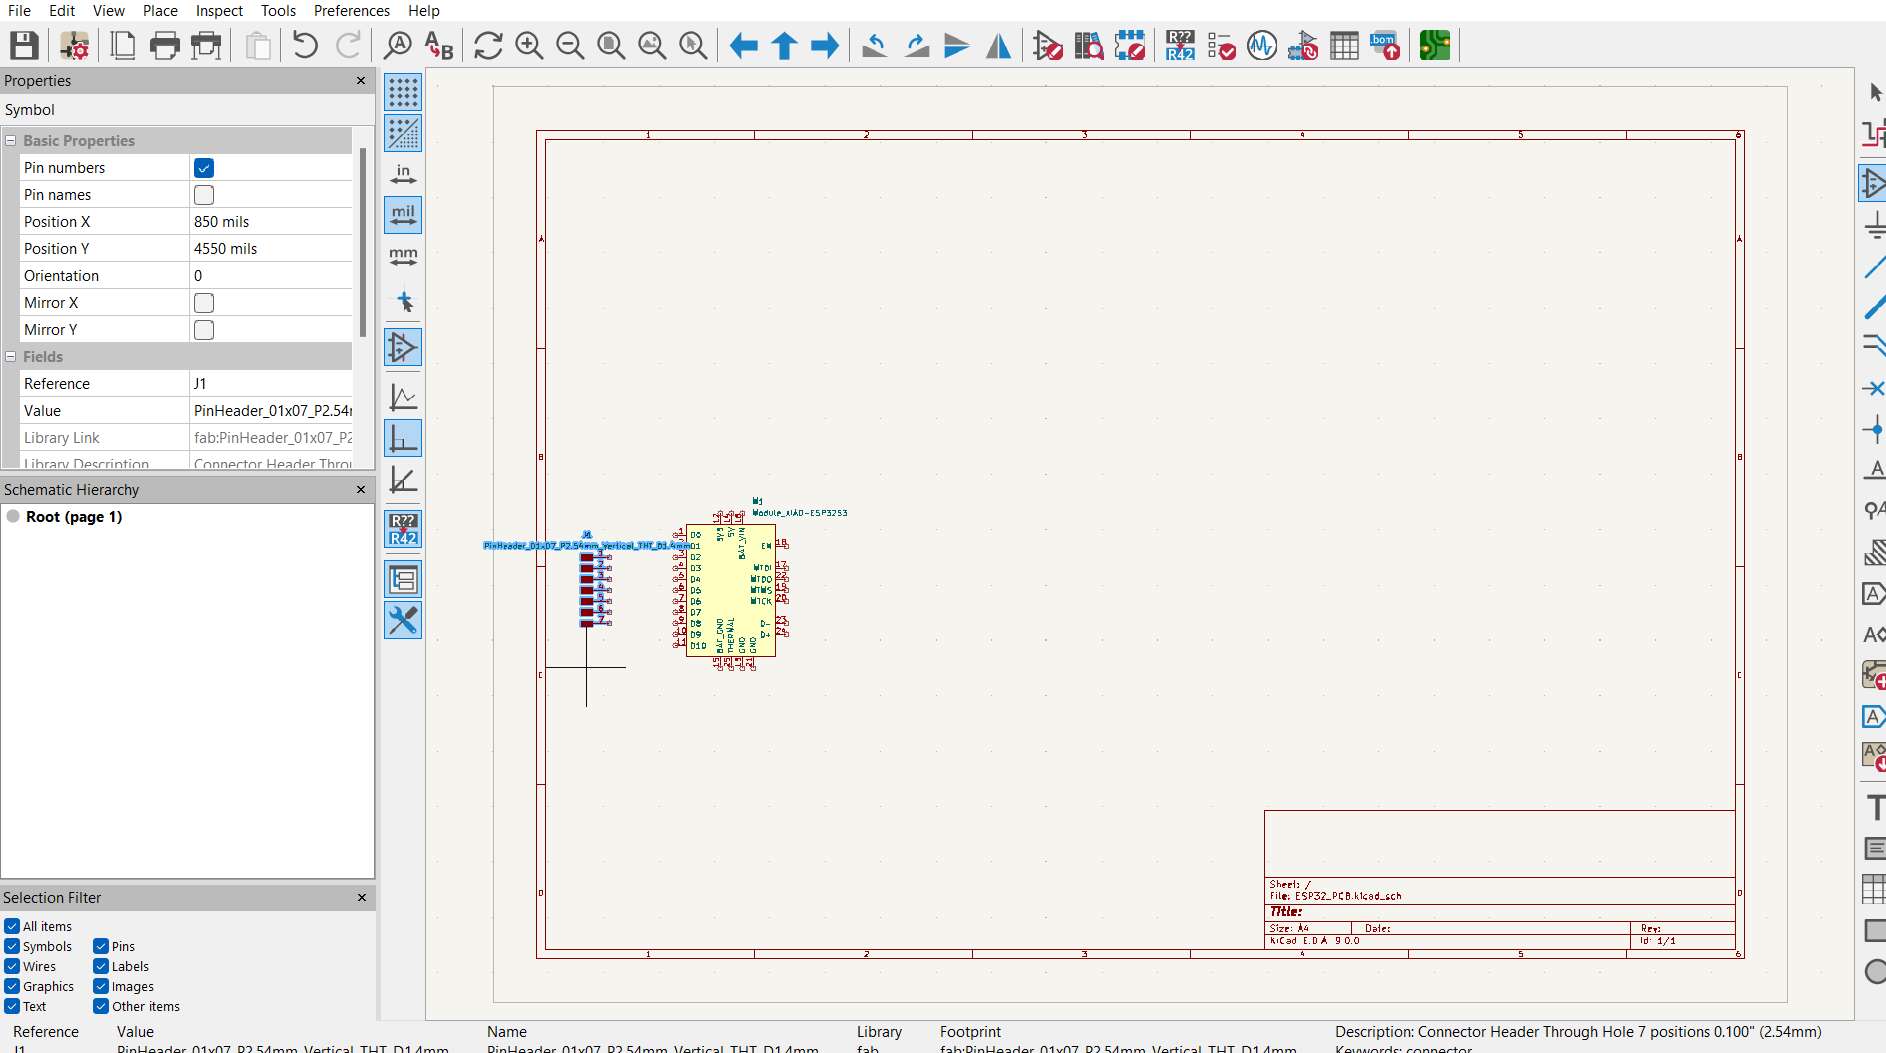Switch units to millimeters
The width and height of the screenshot is (1886, 1053).
403,256
